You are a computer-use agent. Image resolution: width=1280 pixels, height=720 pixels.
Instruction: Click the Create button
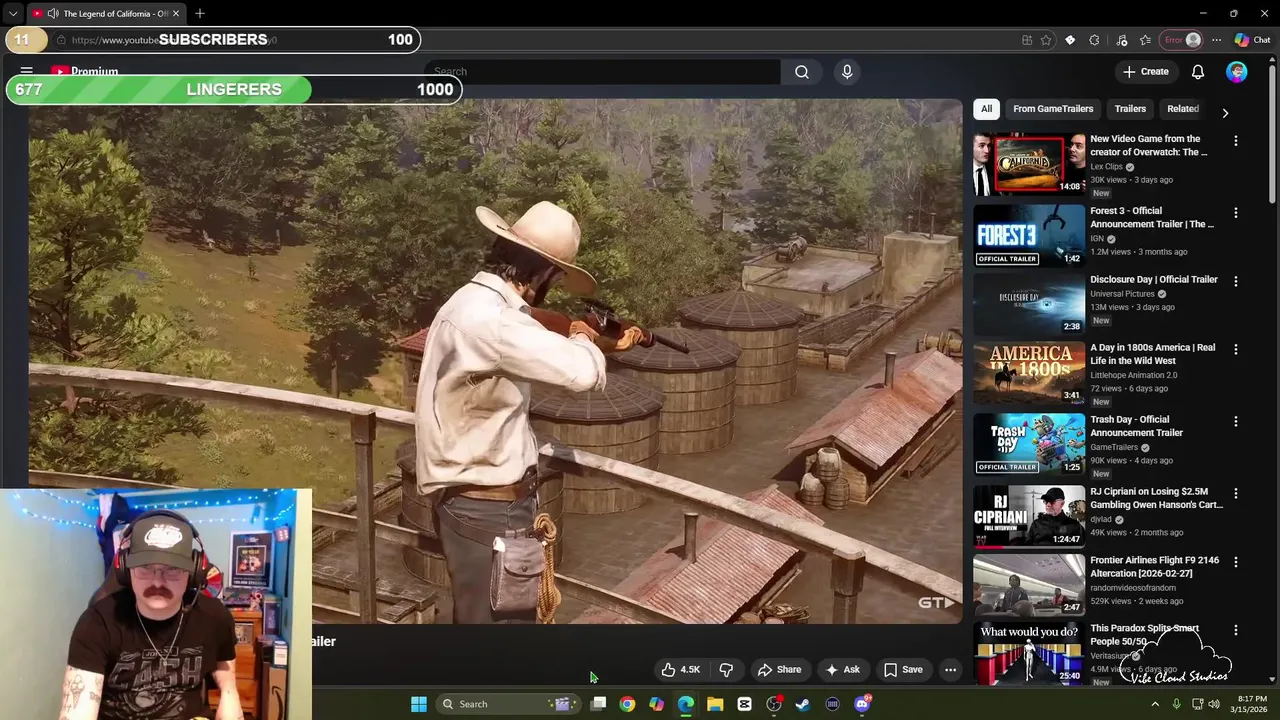[1145, 72]
